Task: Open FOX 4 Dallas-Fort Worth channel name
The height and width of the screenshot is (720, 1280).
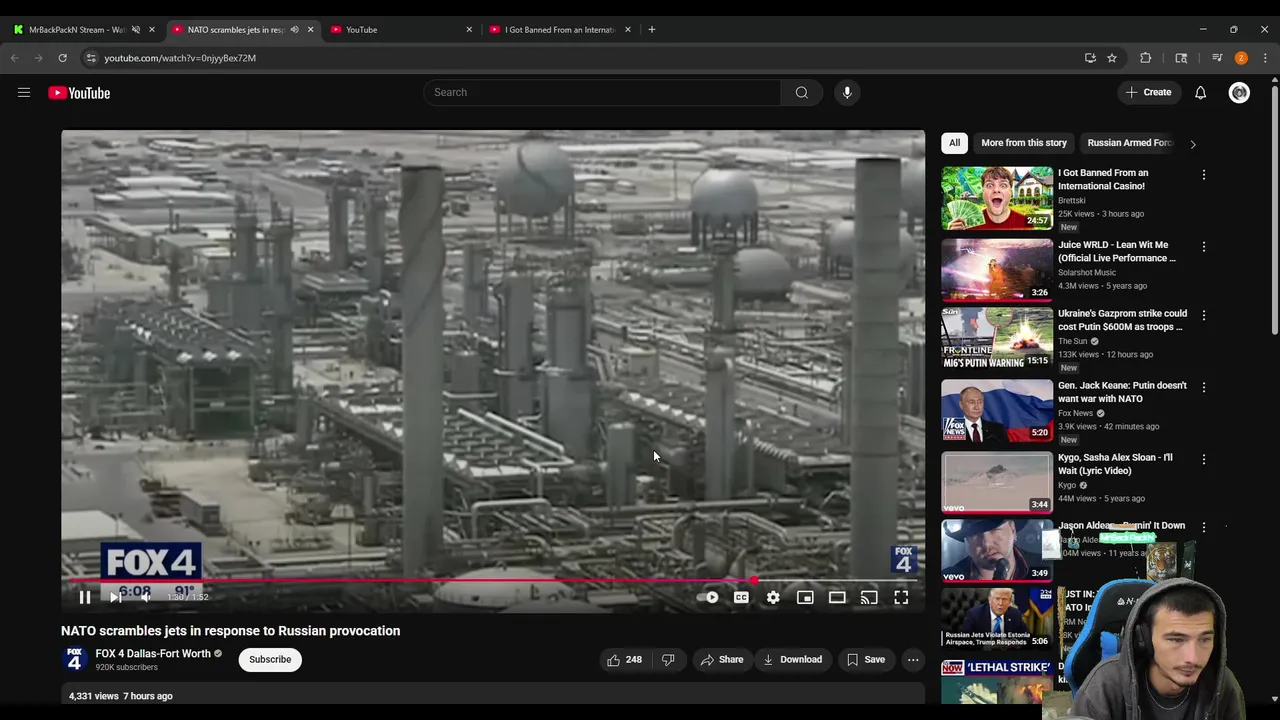Action: click(x=153, y=654)
